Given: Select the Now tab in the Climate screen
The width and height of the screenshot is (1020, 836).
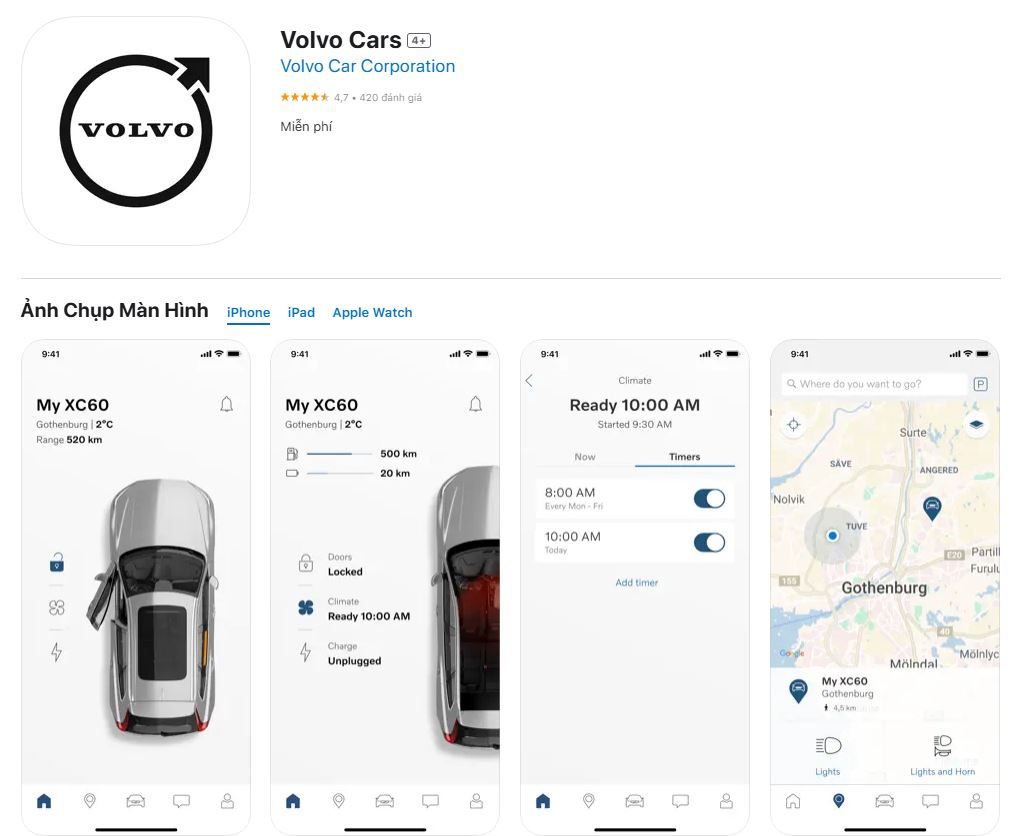Looking at the screenshot, I should click(585, 457).
